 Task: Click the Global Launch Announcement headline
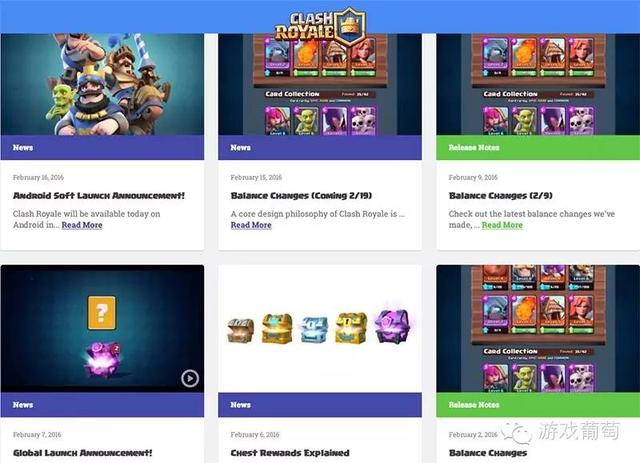point(82,453)
